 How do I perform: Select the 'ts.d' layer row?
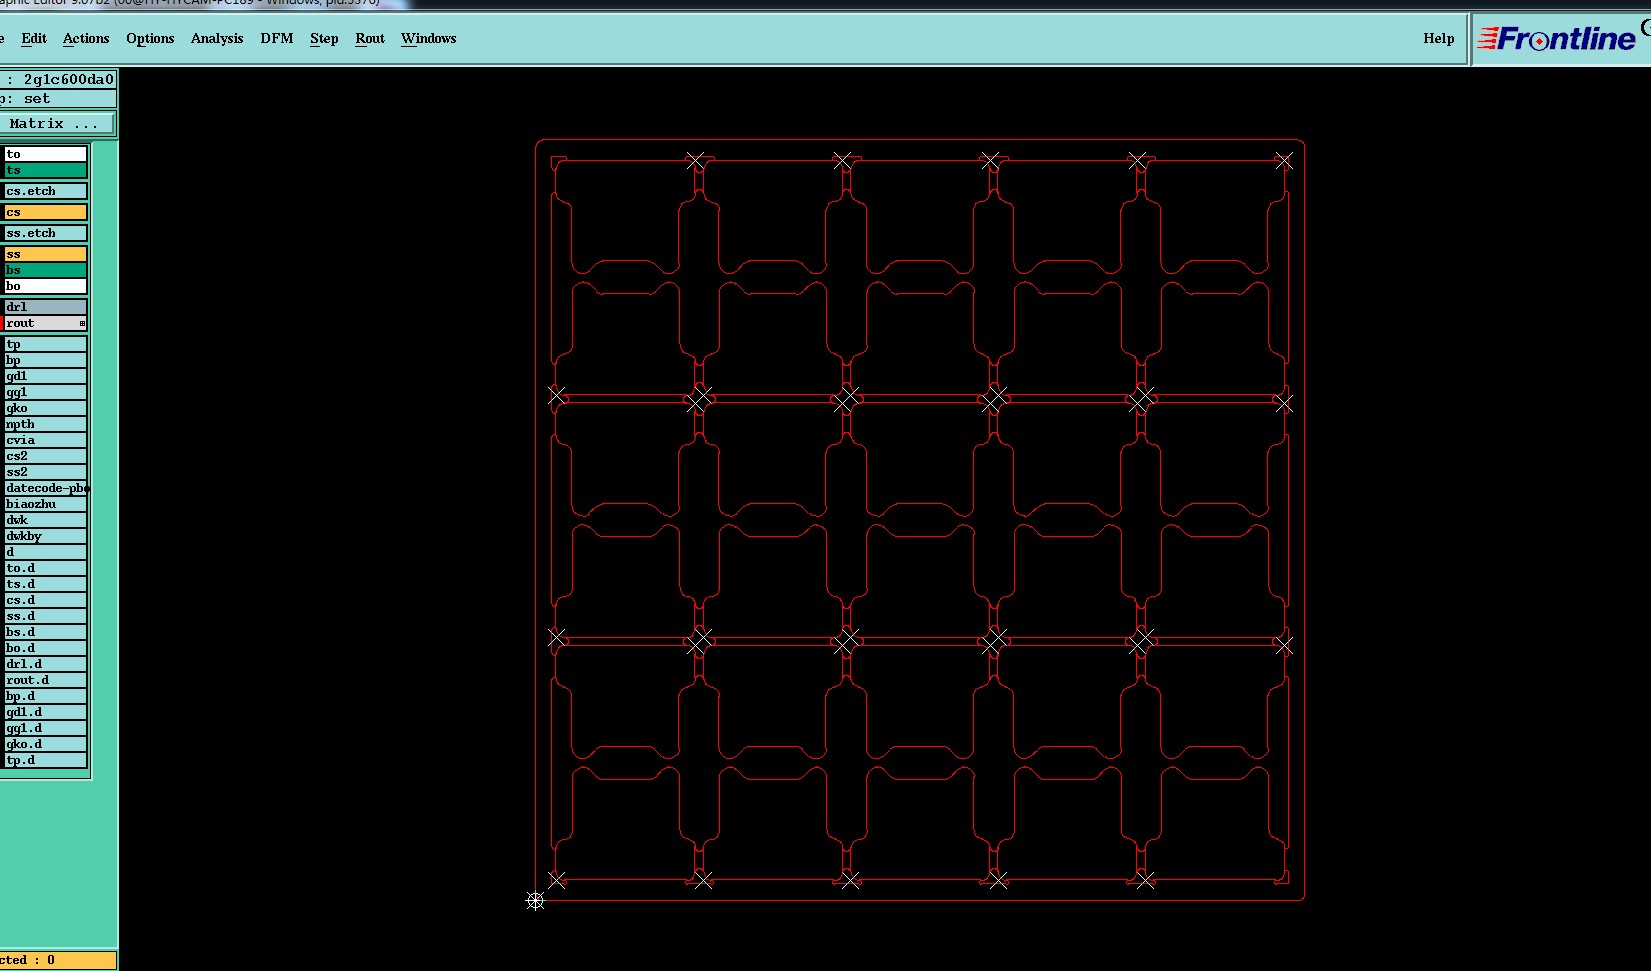45,584
